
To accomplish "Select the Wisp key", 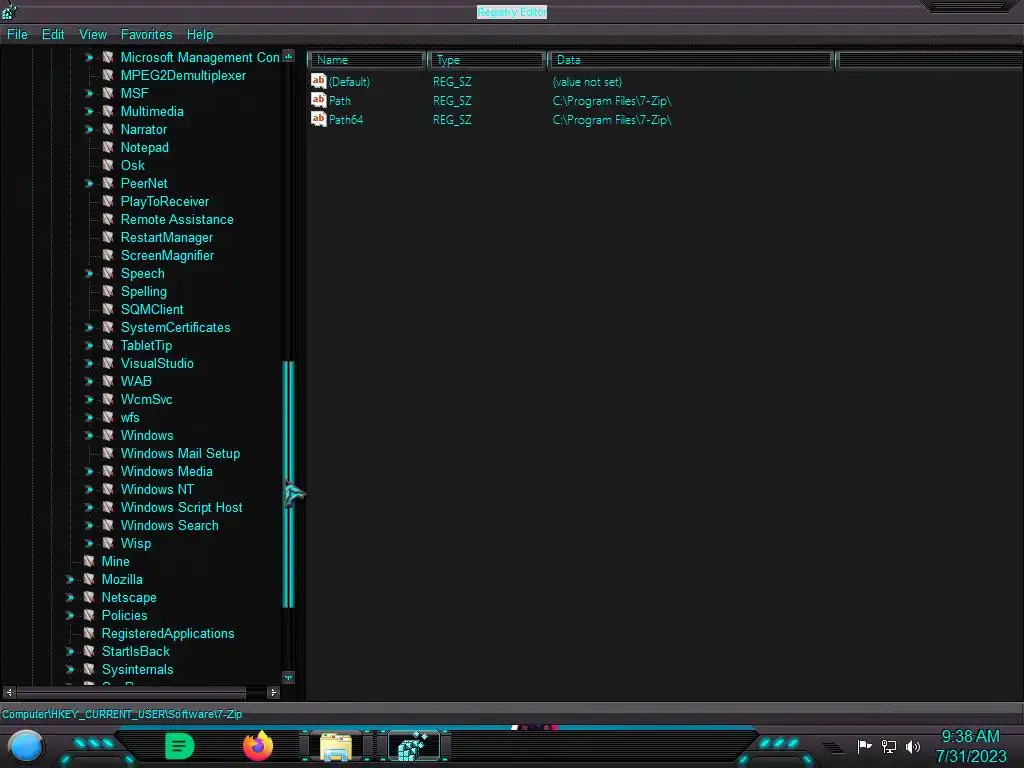I will point(136,543).
